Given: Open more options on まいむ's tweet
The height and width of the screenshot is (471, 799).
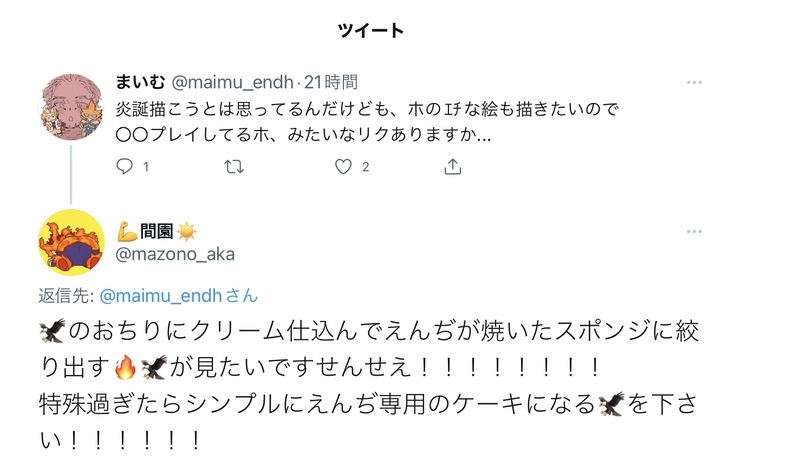Looking at the screenshot, I should point(694,82).
